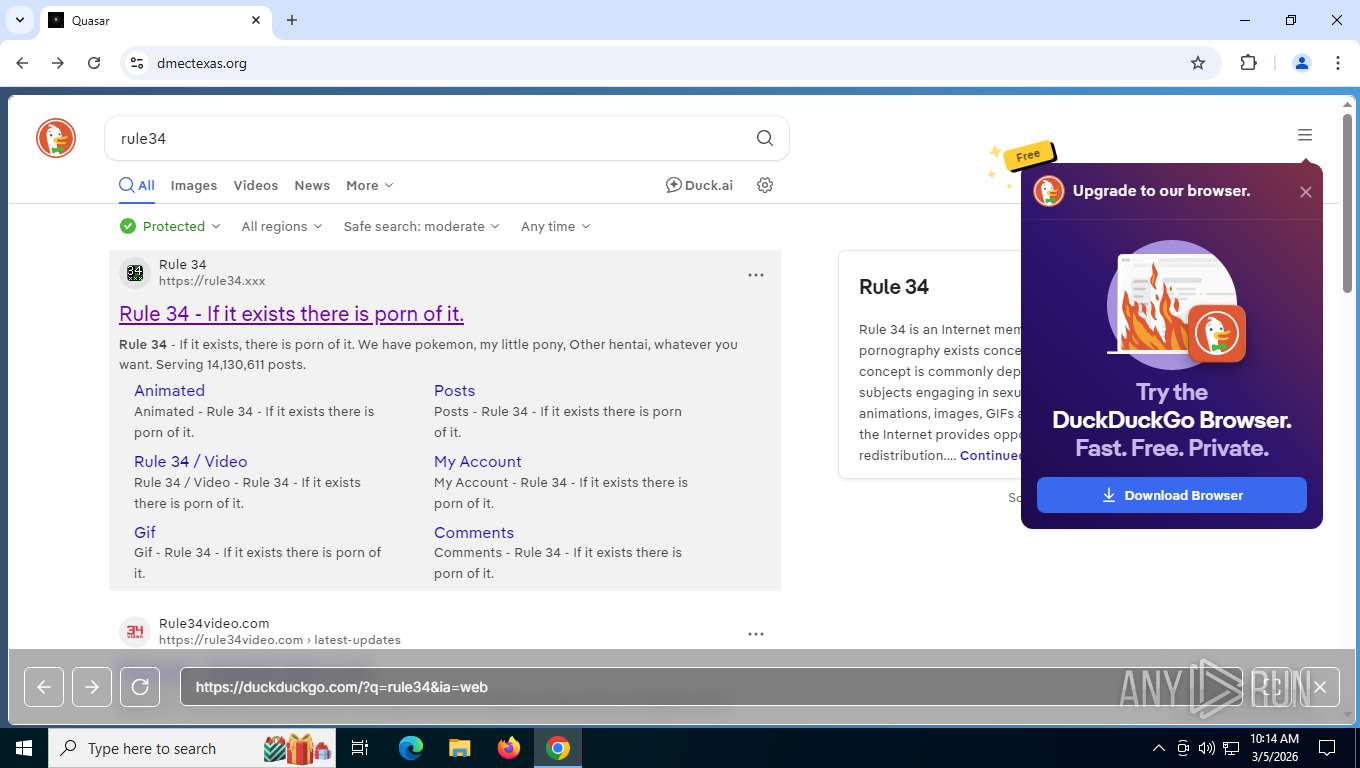Open the Comments sitelink
Viewport: 1360px width, 768px height.
(x=474, y=533)
